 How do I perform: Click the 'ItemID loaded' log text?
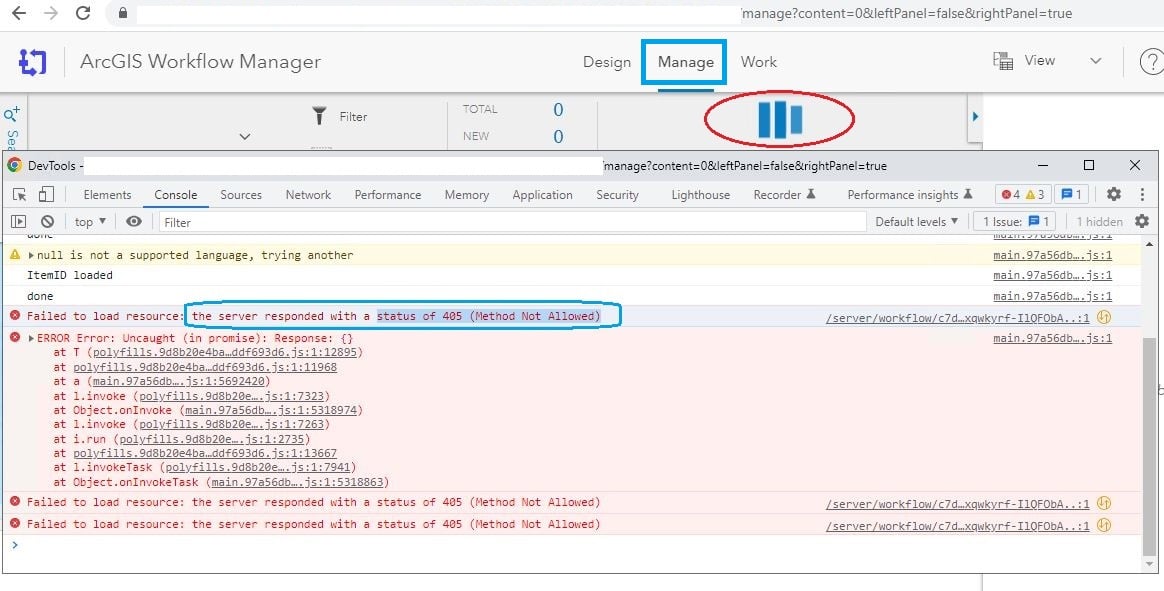(x=70, y=275)
